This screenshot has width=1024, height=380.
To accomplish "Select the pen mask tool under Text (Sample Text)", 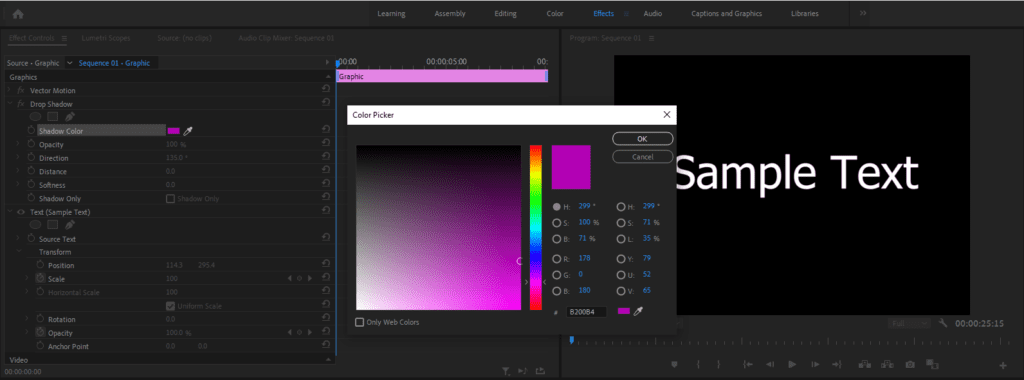I will pos(70,225).
